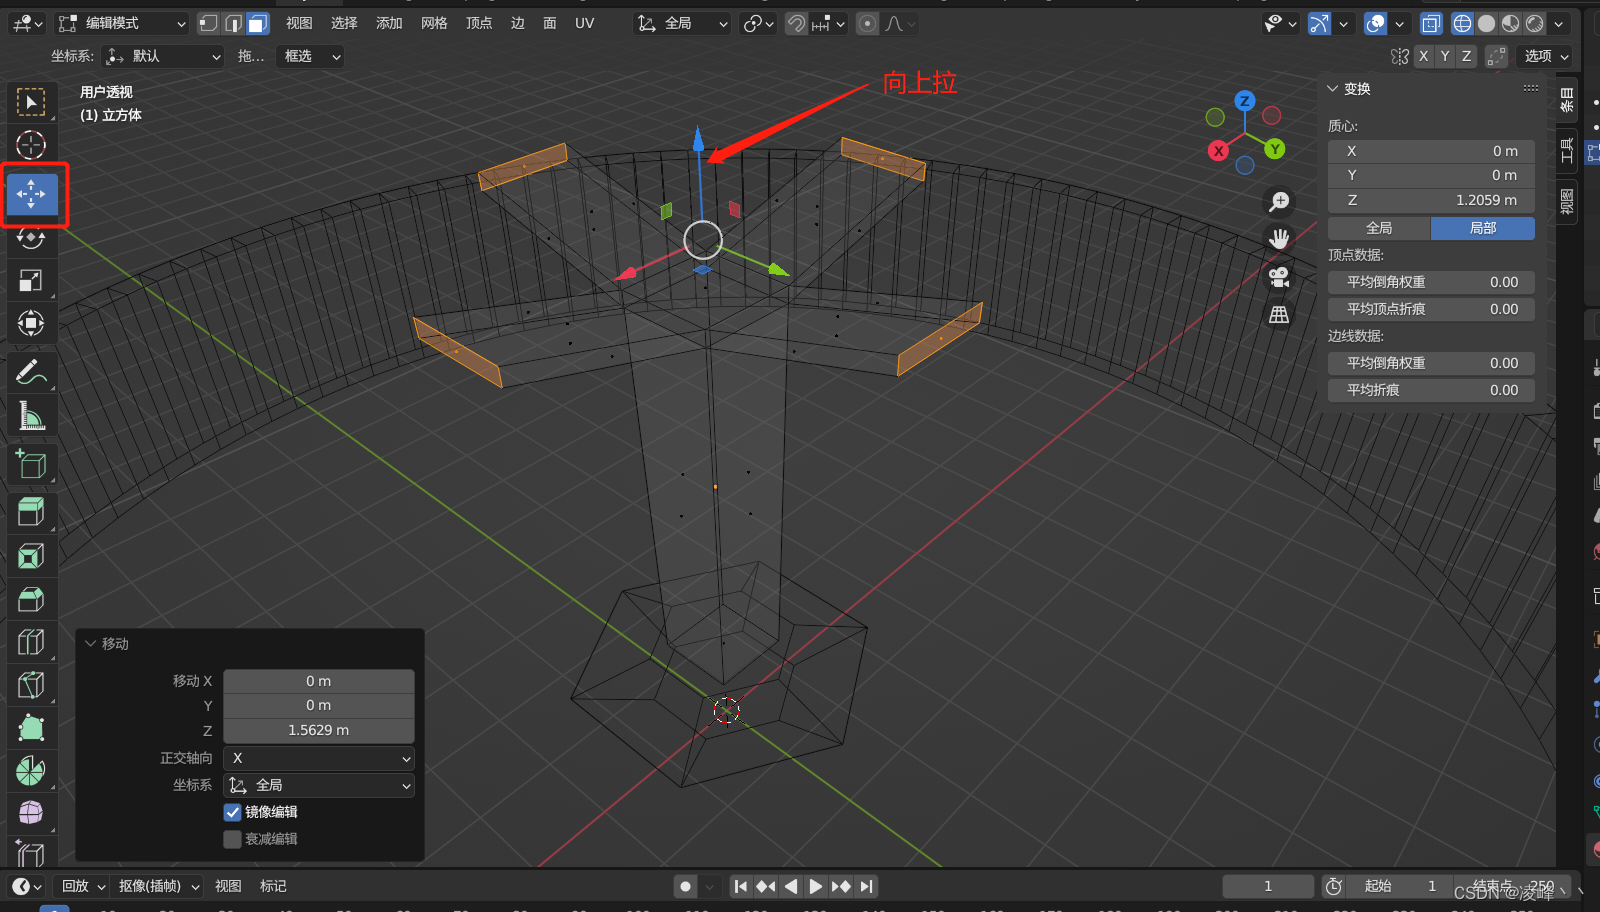The width and height of the screenshot is (1600, 912).
Task: Choose the Annotate pencil tool
Action: click(31, 372)
